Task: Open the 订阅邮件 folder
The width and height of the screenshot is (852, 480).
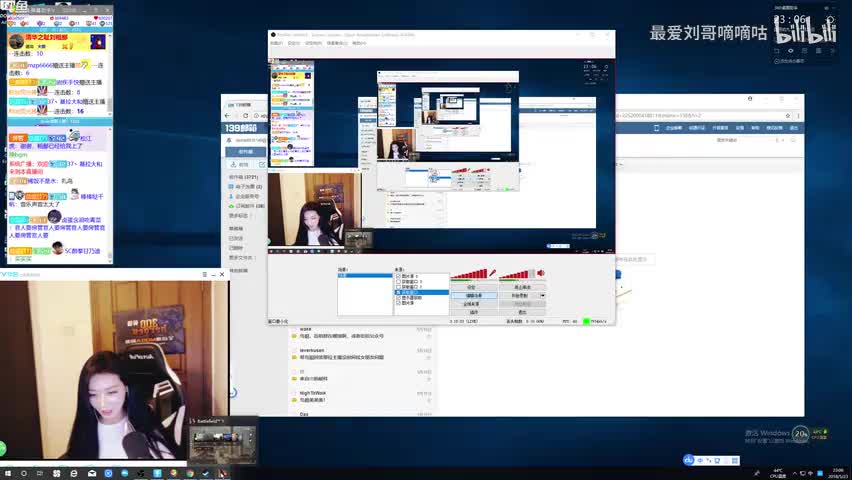Action: click(247, 206)
